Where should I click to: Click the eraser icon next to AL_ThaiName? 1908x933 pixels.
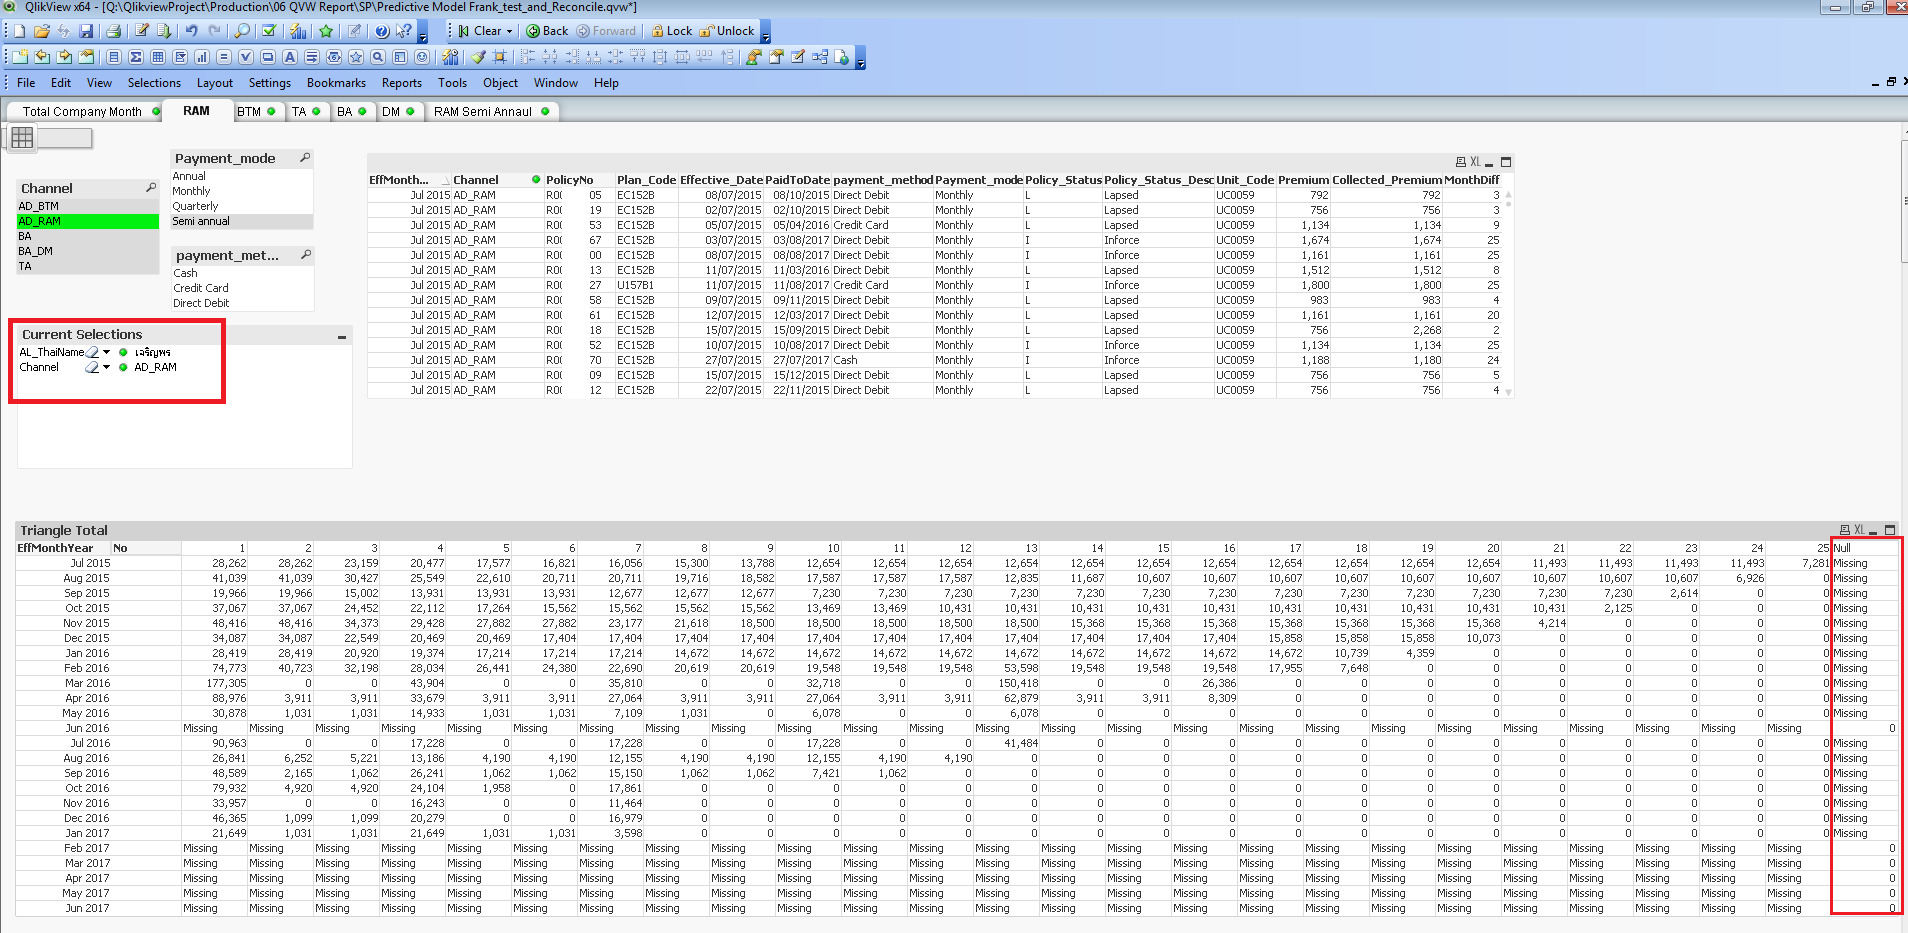coord(92,352)
